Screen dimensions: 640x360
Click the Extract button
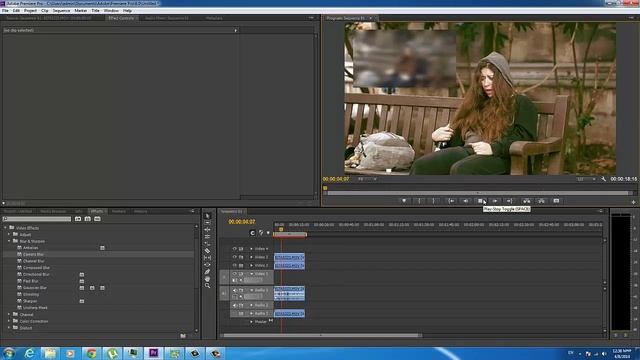pyautogui.click(x=541, y=201)
